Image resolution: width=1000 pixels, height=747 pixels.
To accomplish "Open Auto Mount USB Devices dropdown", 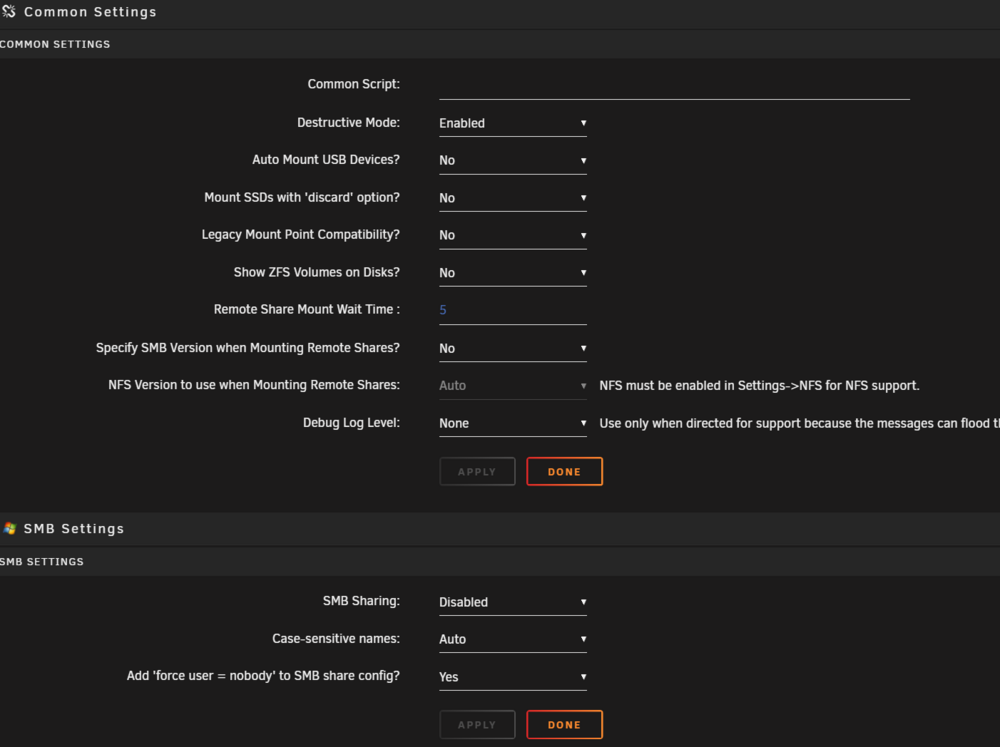I will [513, 160].
